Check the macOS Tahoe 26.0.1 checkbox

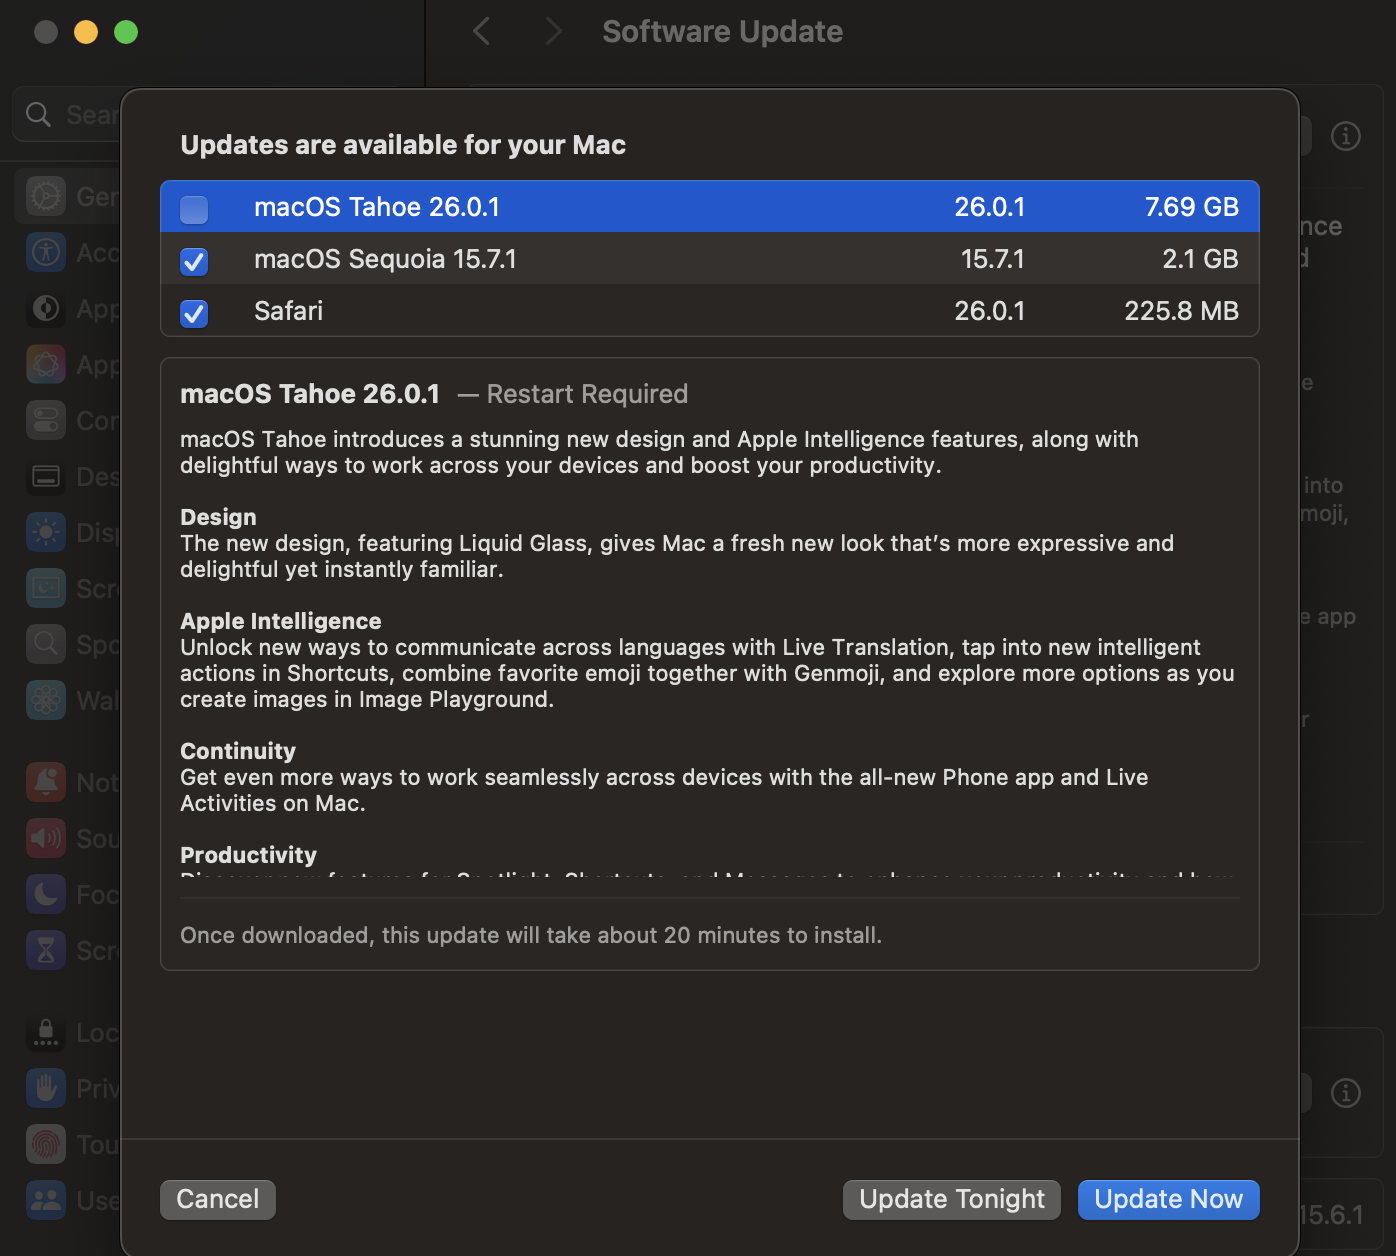(x=194, y=209)
